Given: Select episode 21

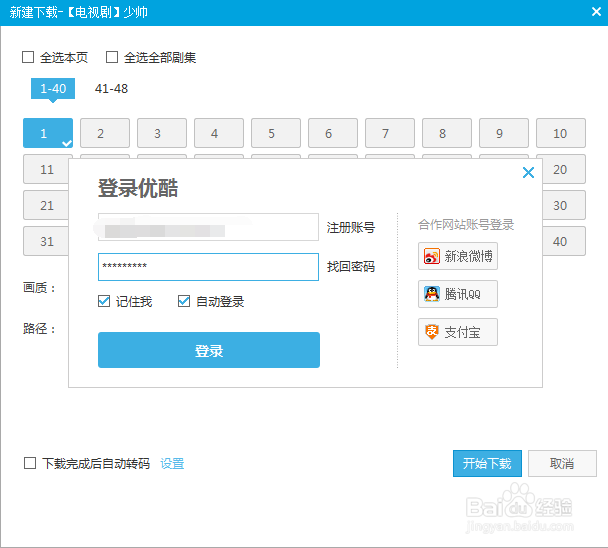Looking at the screenshot, I should tap(46, 205).
